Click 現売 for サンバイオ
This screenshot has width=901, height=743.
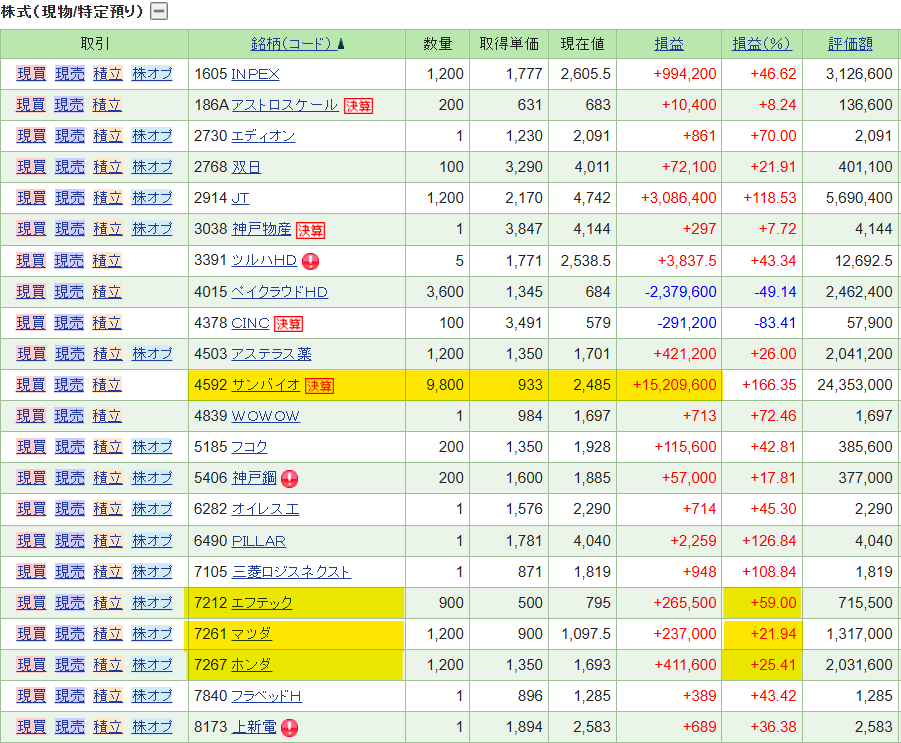70,385
